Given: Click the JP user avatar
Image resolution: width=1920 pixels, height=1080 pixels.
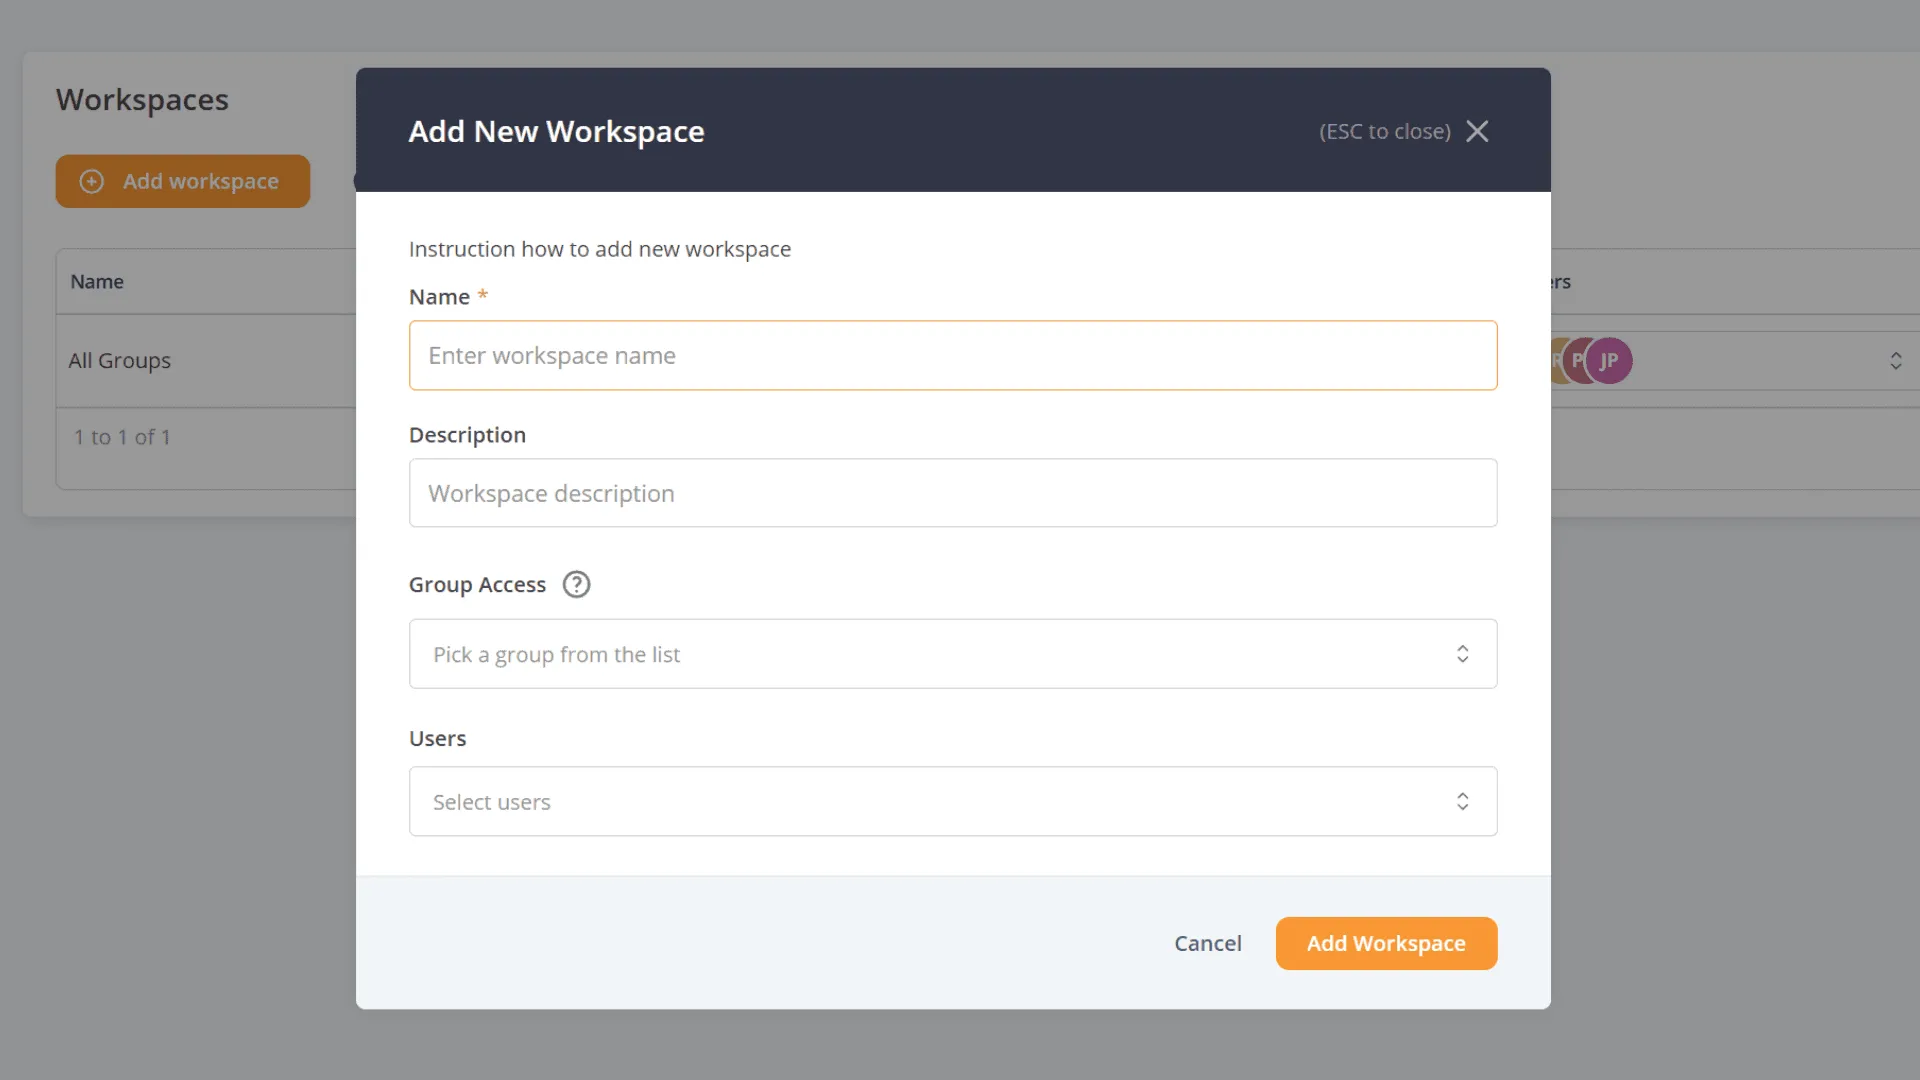Looking at the screenshot, I should pos(1608,360).
